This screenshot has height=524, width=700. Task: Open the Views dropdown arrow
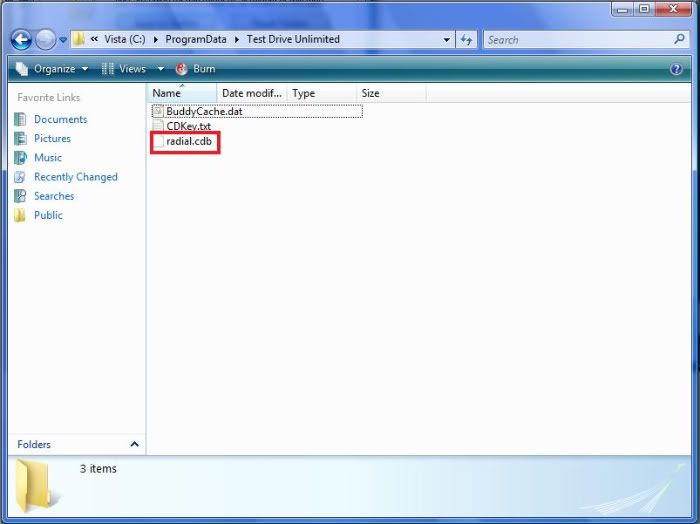coord(160,69)
